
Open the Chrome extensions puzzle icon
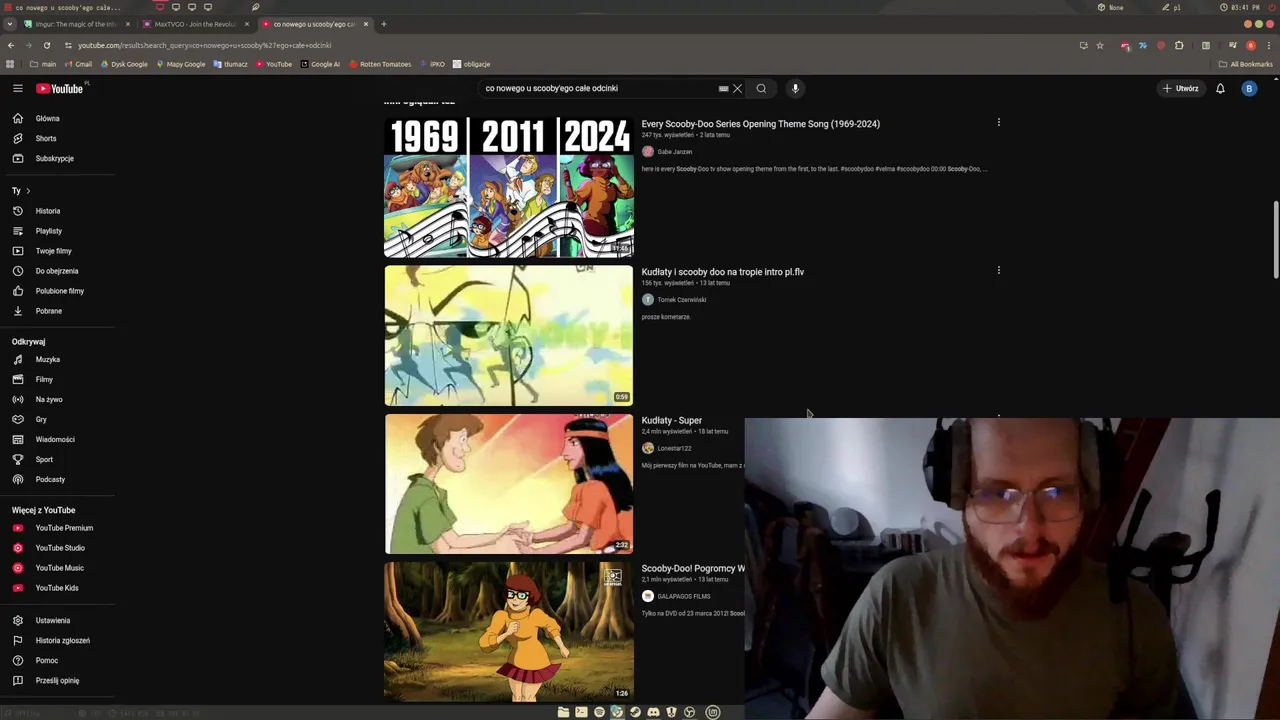click(1179, 45)
